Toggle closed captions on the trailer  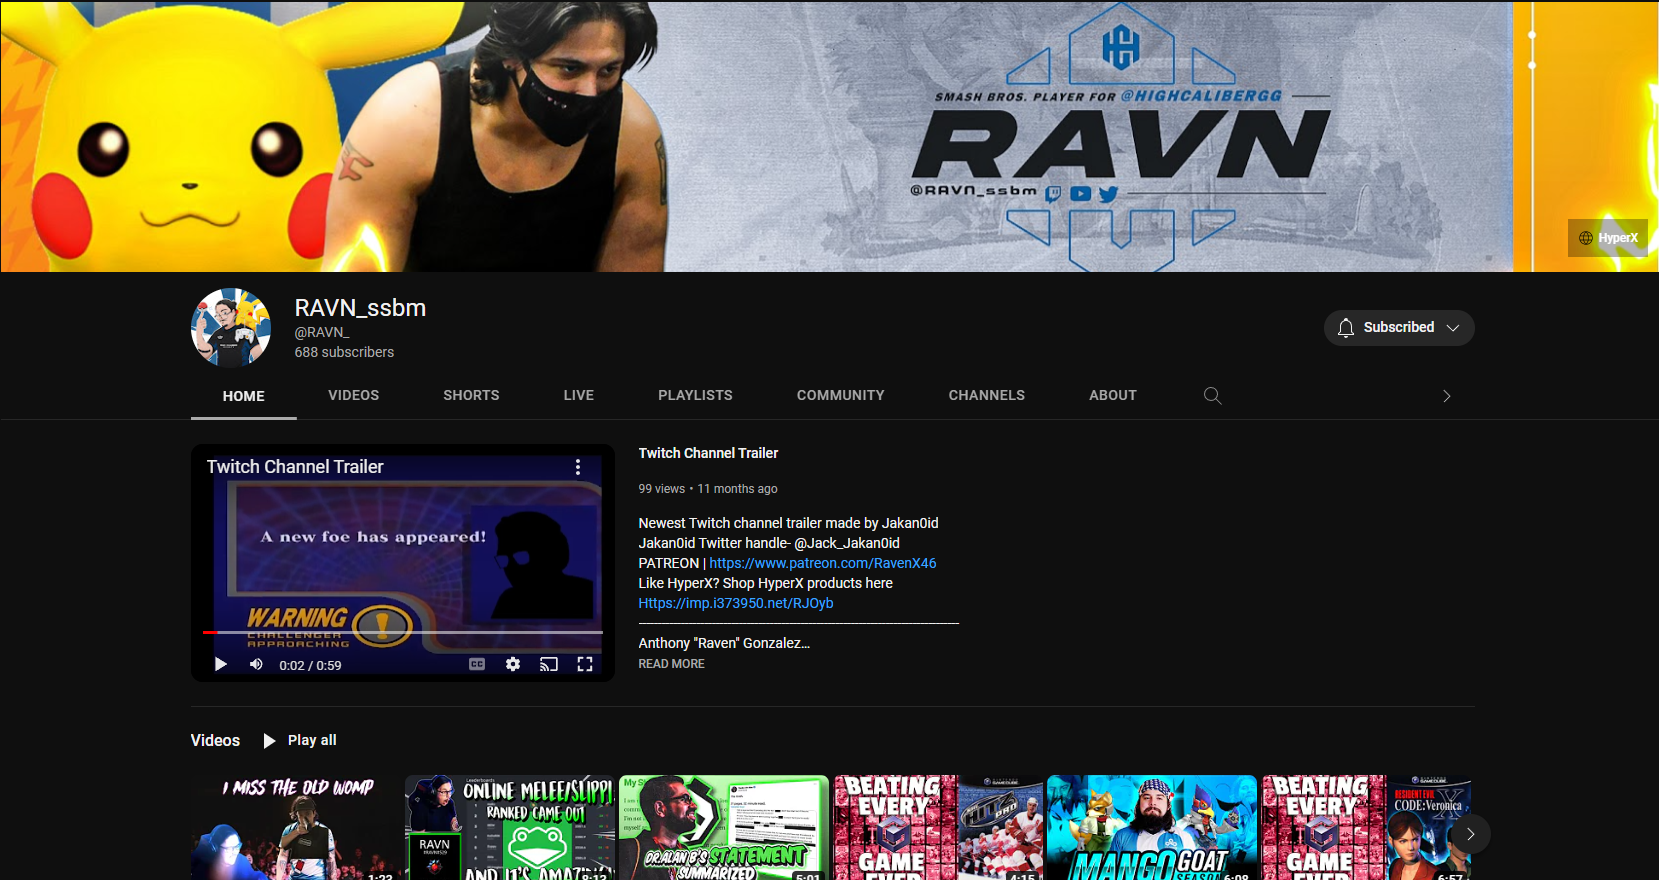[x=477, y=664]
